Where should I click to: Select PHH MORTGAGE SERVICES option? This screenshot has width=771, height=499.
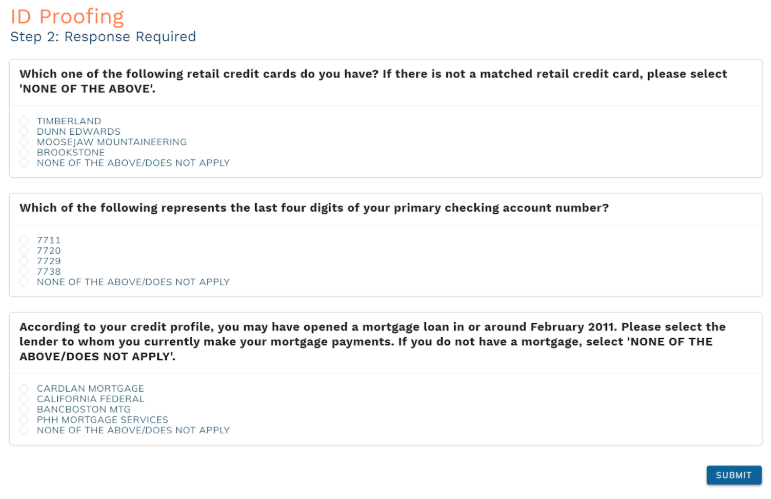24,420
